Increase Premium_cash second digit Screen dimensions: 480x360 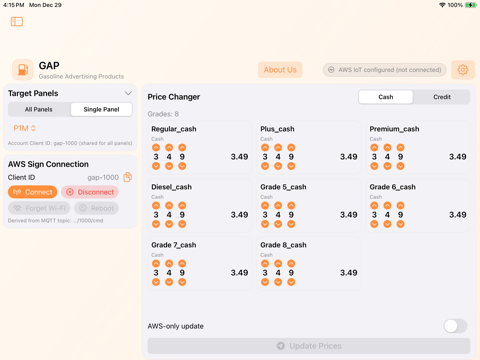coord(387,147)
